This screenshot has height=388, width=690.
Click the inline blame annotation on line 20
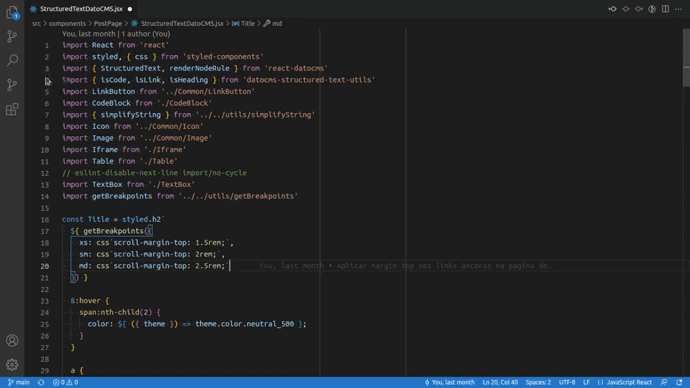pyautogui.click(x=405, y=266)
